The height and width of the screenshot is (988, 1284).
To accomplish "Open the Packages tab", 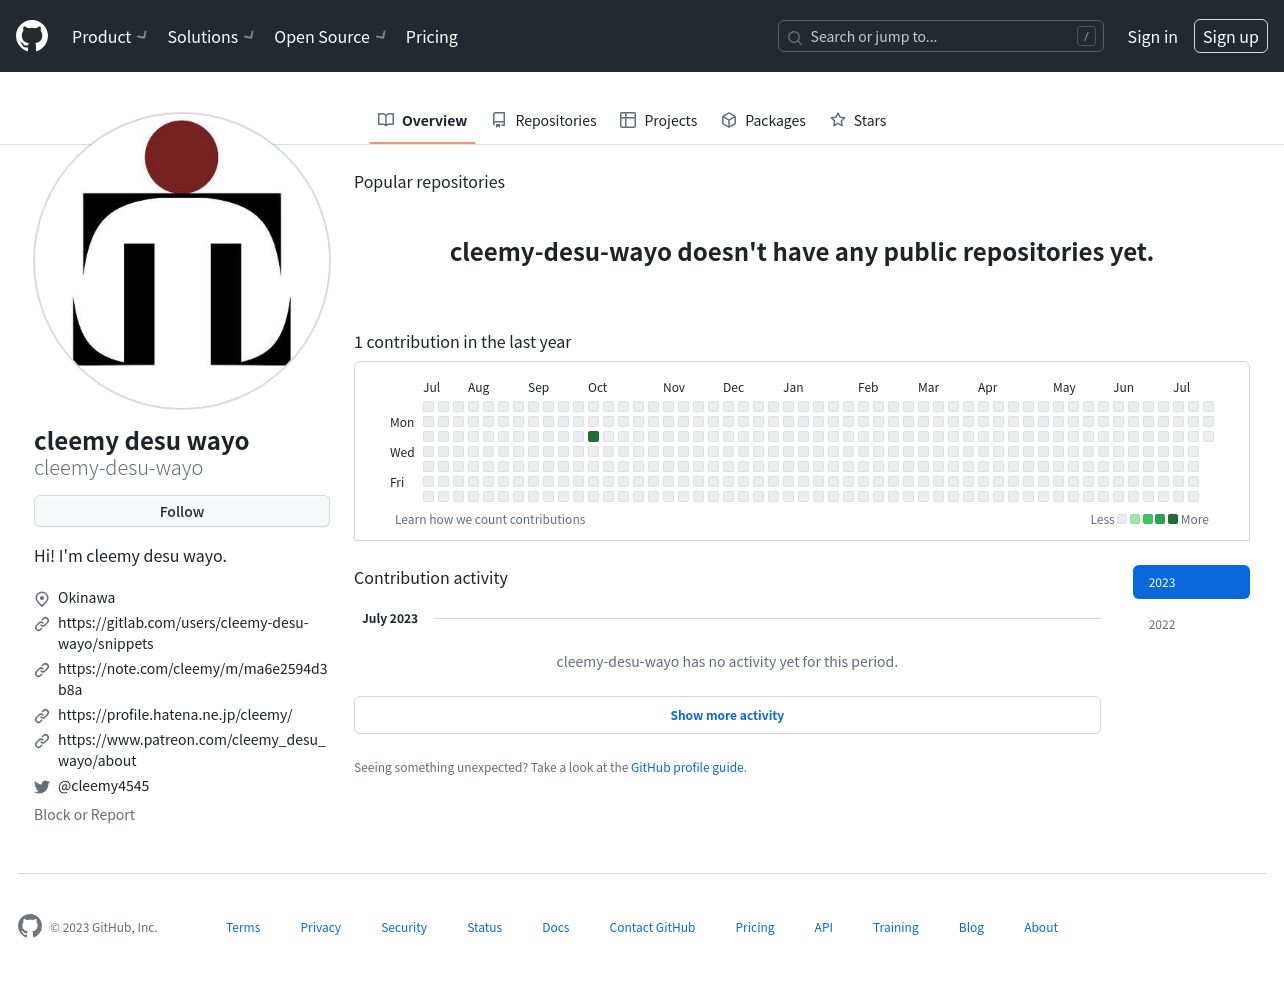I will (763, 120).
